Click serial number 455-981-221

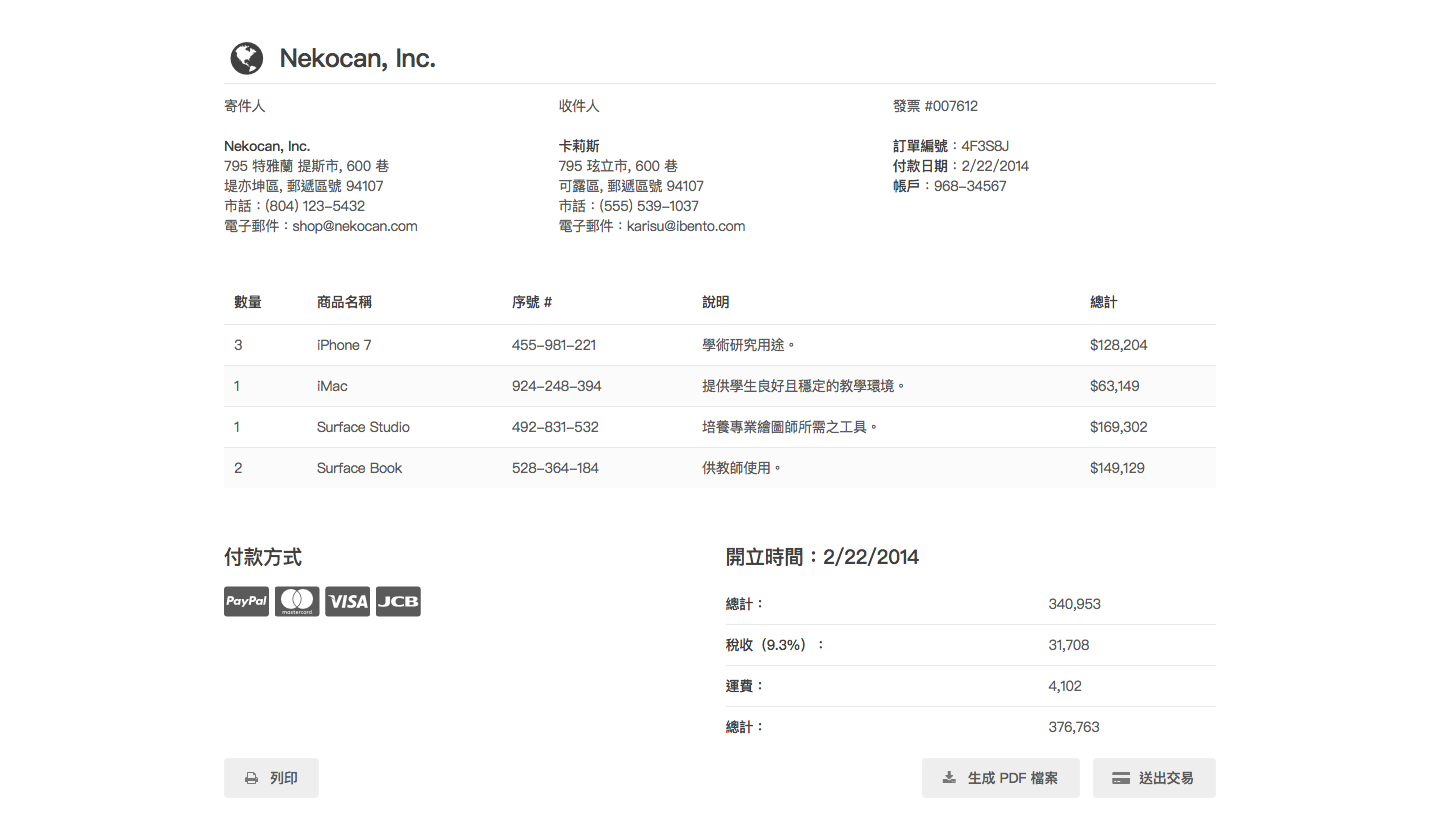click(554, 345)
